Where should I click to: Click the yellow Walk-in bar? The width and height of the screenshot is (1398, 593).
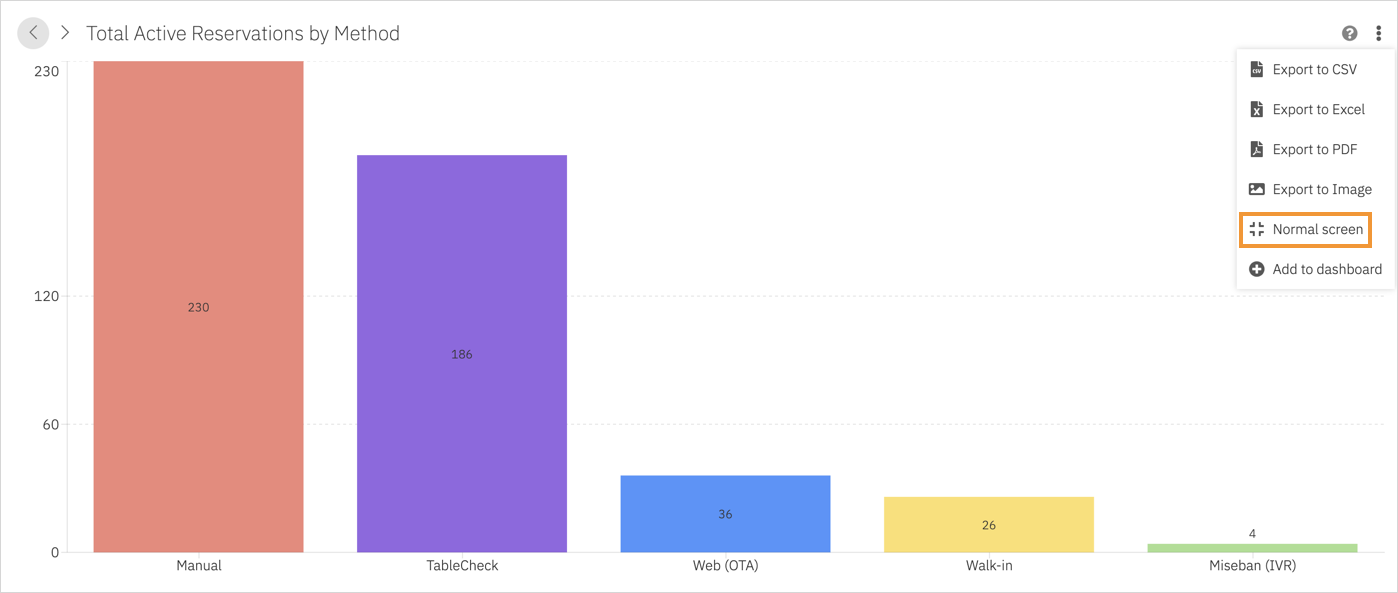tap(989, 525)
